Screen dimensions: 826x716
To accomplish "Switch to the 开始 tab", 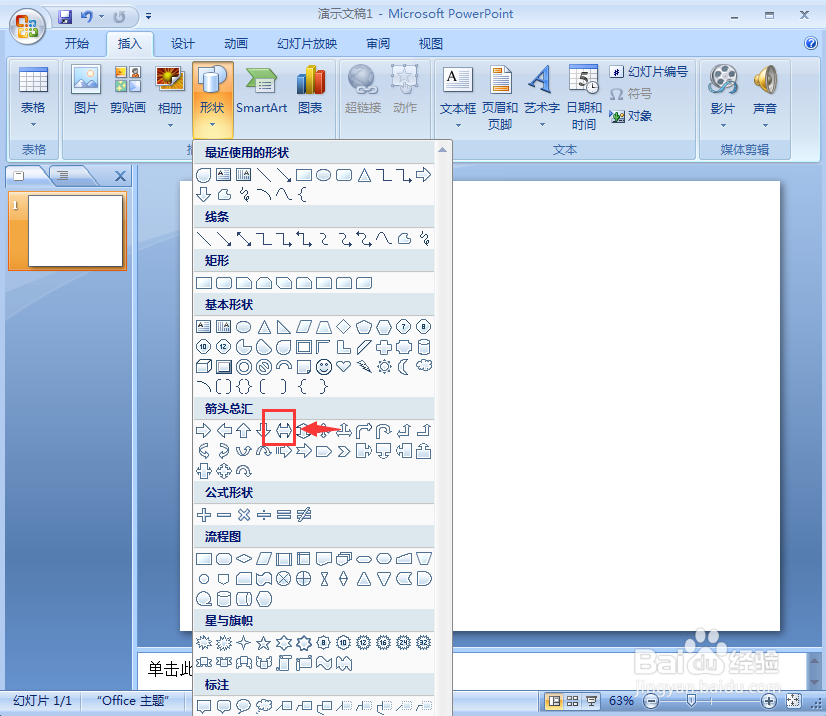I will tap(77, 44).
